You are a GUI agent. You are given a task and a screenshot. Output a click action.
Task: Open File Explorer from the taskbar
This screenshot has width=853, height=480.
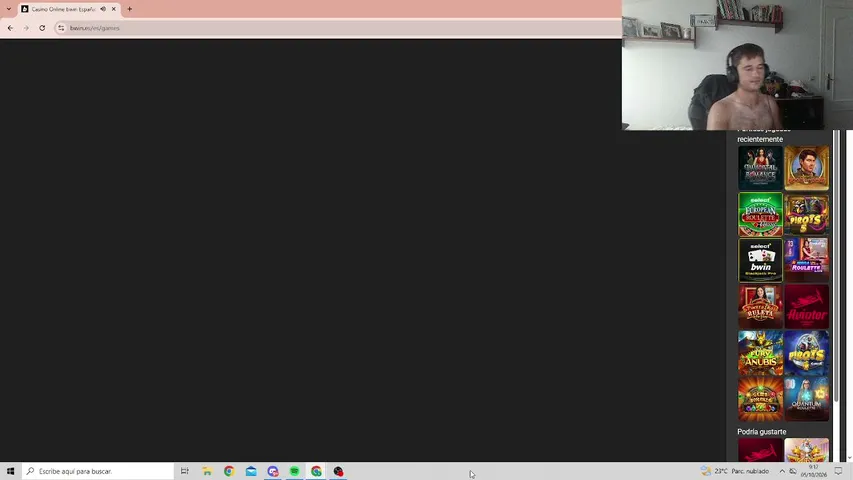(x=207, y=471)
